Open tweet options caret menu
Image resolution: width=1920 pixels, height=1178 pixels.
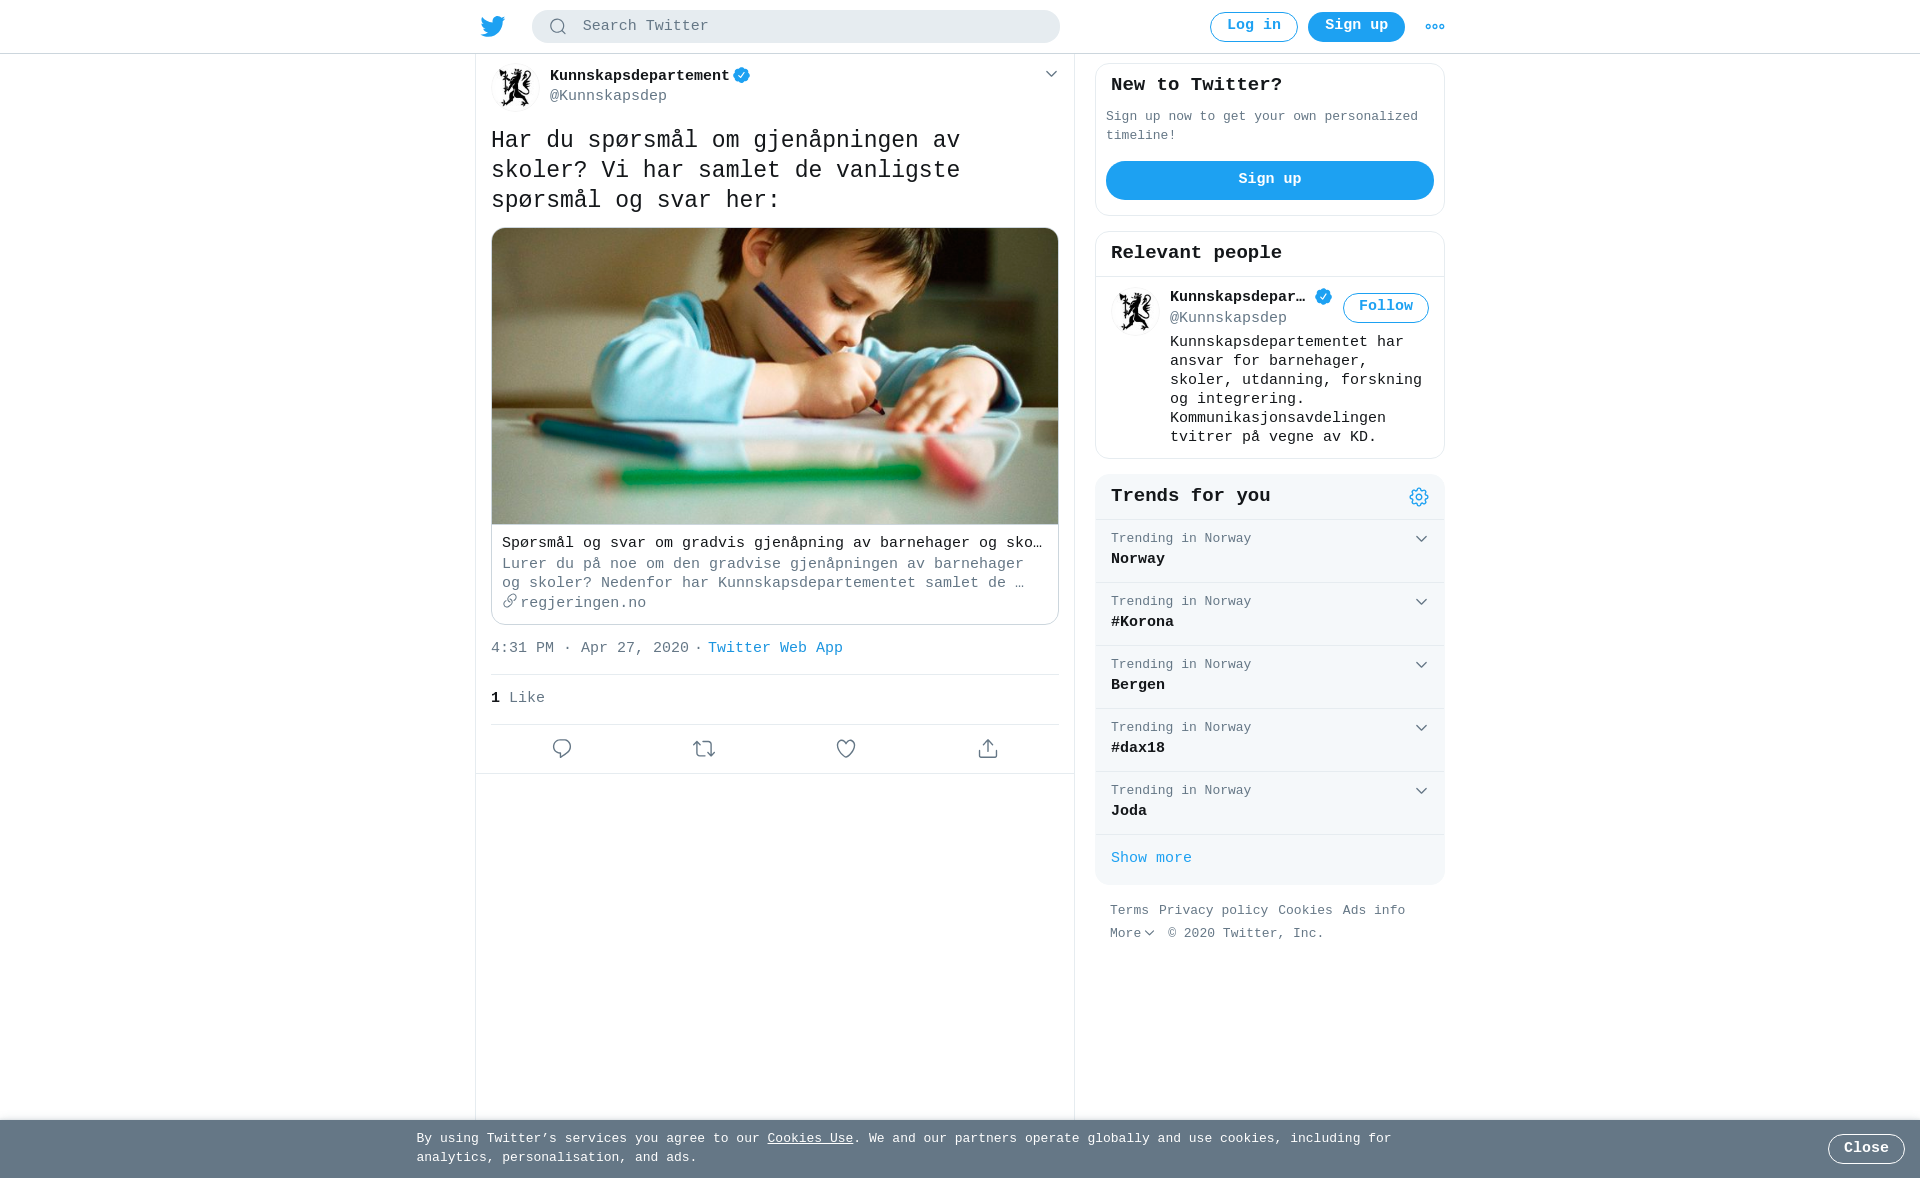[1051, 74]
